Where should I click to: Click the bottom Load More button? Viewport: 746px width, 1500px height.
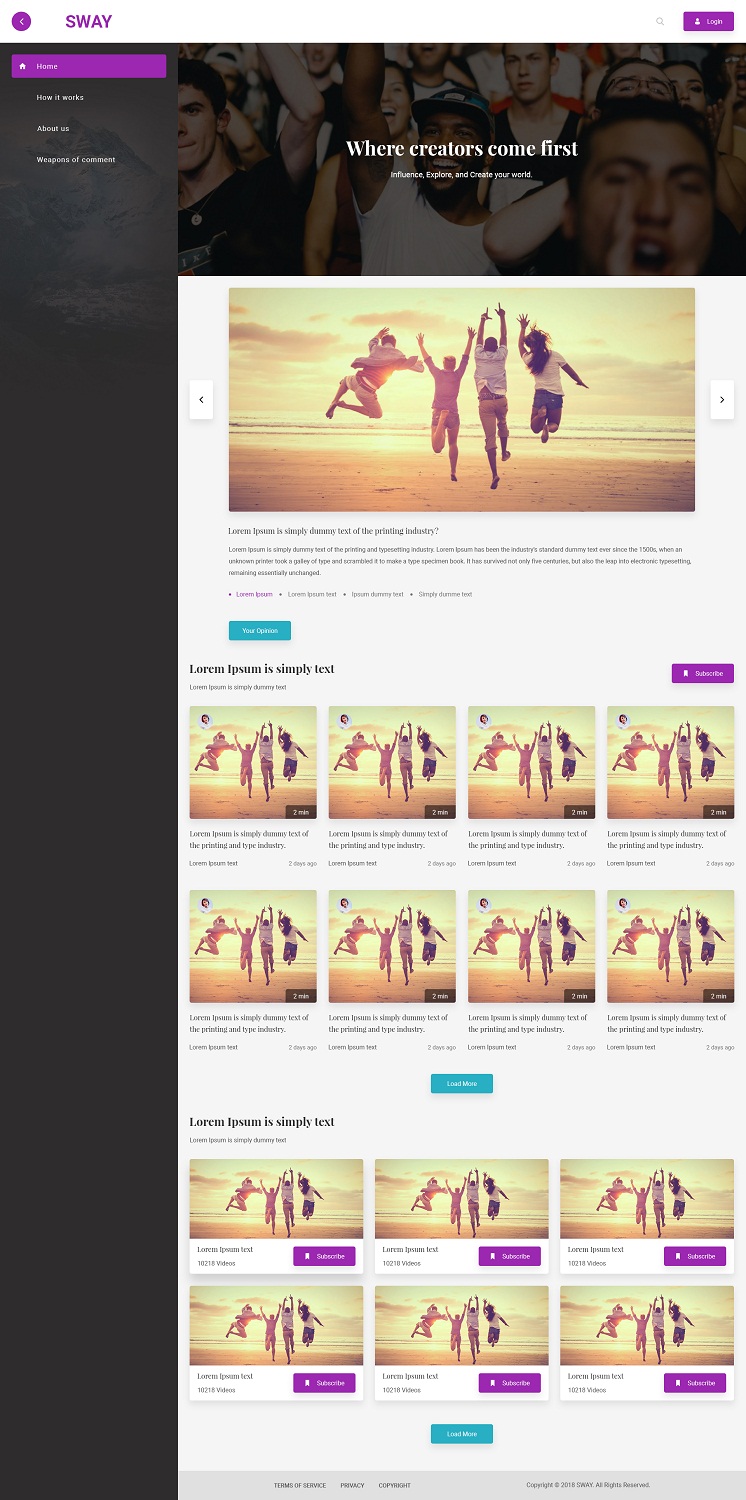[x=462, y=1434]
